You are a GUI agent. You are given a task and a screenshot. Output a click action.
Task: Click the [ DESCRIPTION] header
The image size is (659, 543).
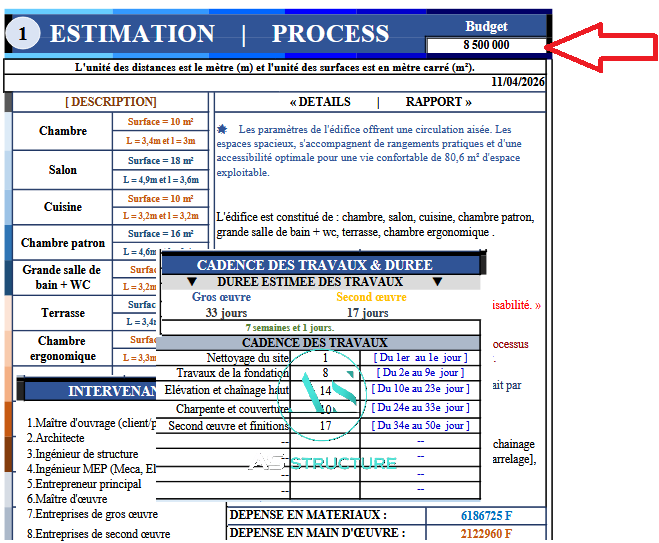point(111,102)
